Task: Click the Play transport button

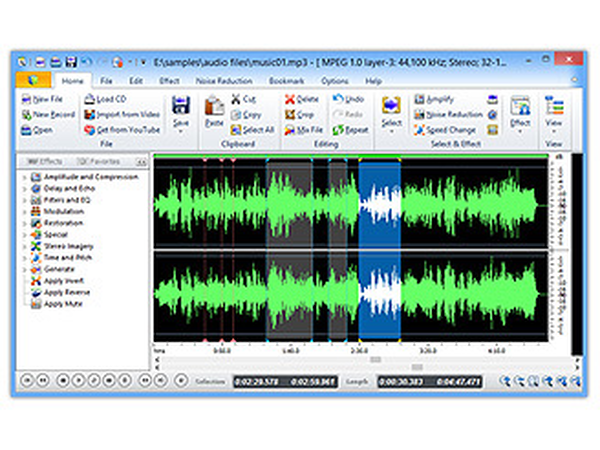Action: [78, 380]
